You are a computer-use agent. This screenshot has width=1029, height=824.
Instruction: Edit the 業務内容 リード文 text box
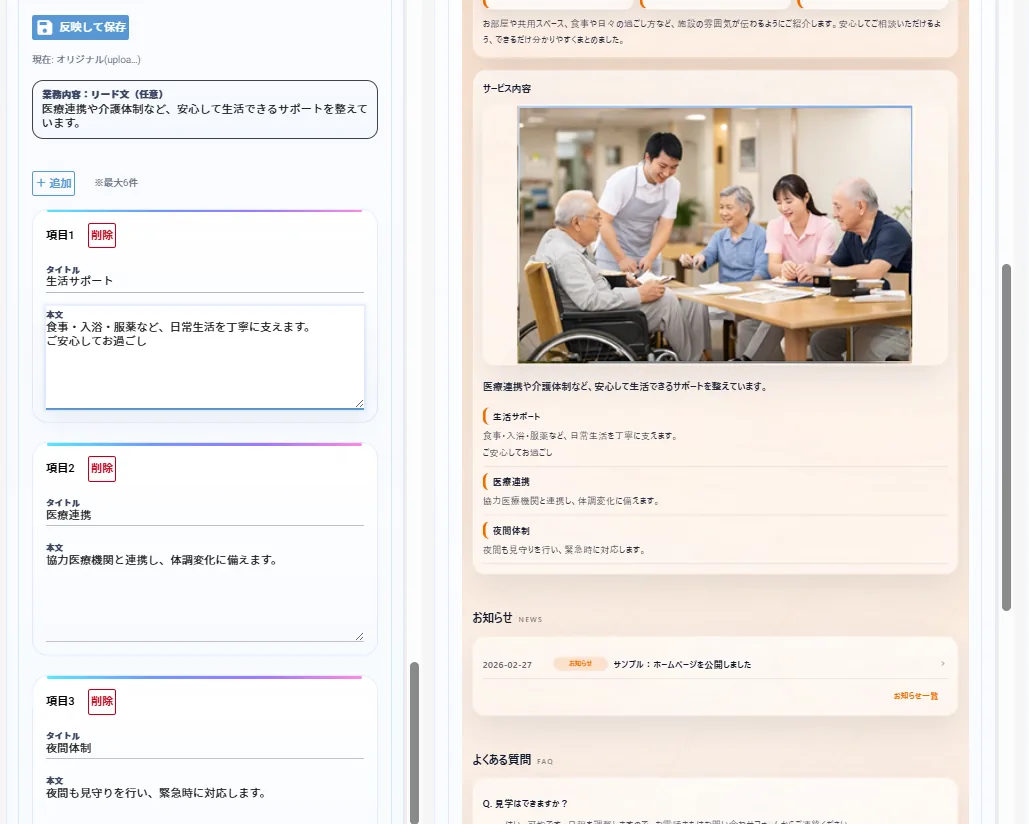205,110
